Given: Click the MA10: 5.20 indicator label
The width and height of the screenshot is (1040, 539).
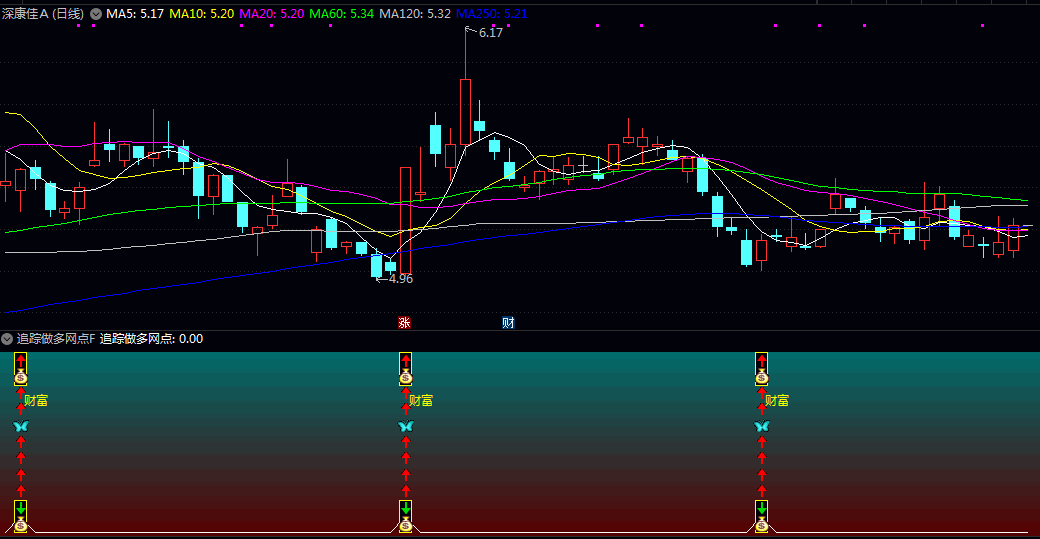Looking at the screenshot, I should [202, 13].
